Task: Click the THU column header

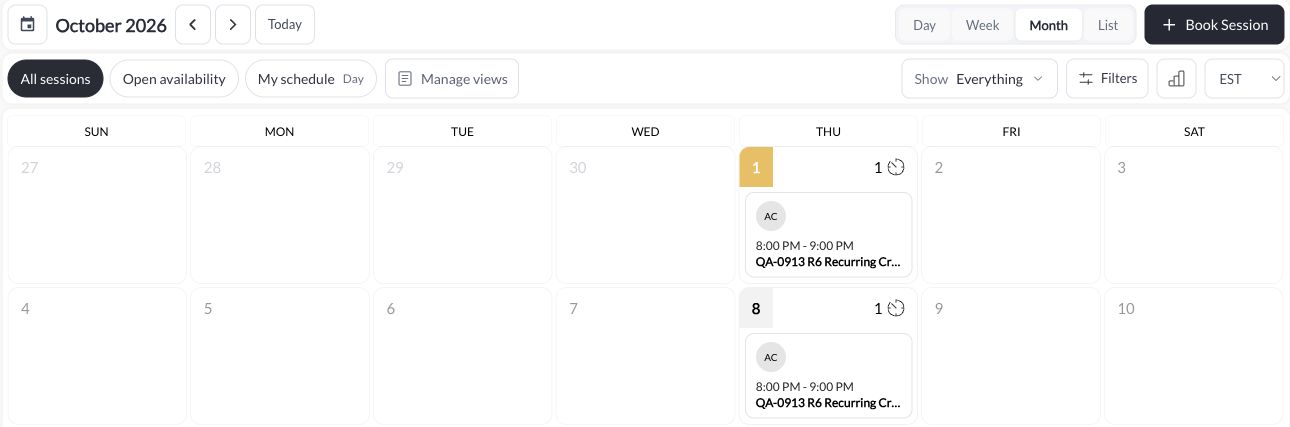Action: (828, 131)
